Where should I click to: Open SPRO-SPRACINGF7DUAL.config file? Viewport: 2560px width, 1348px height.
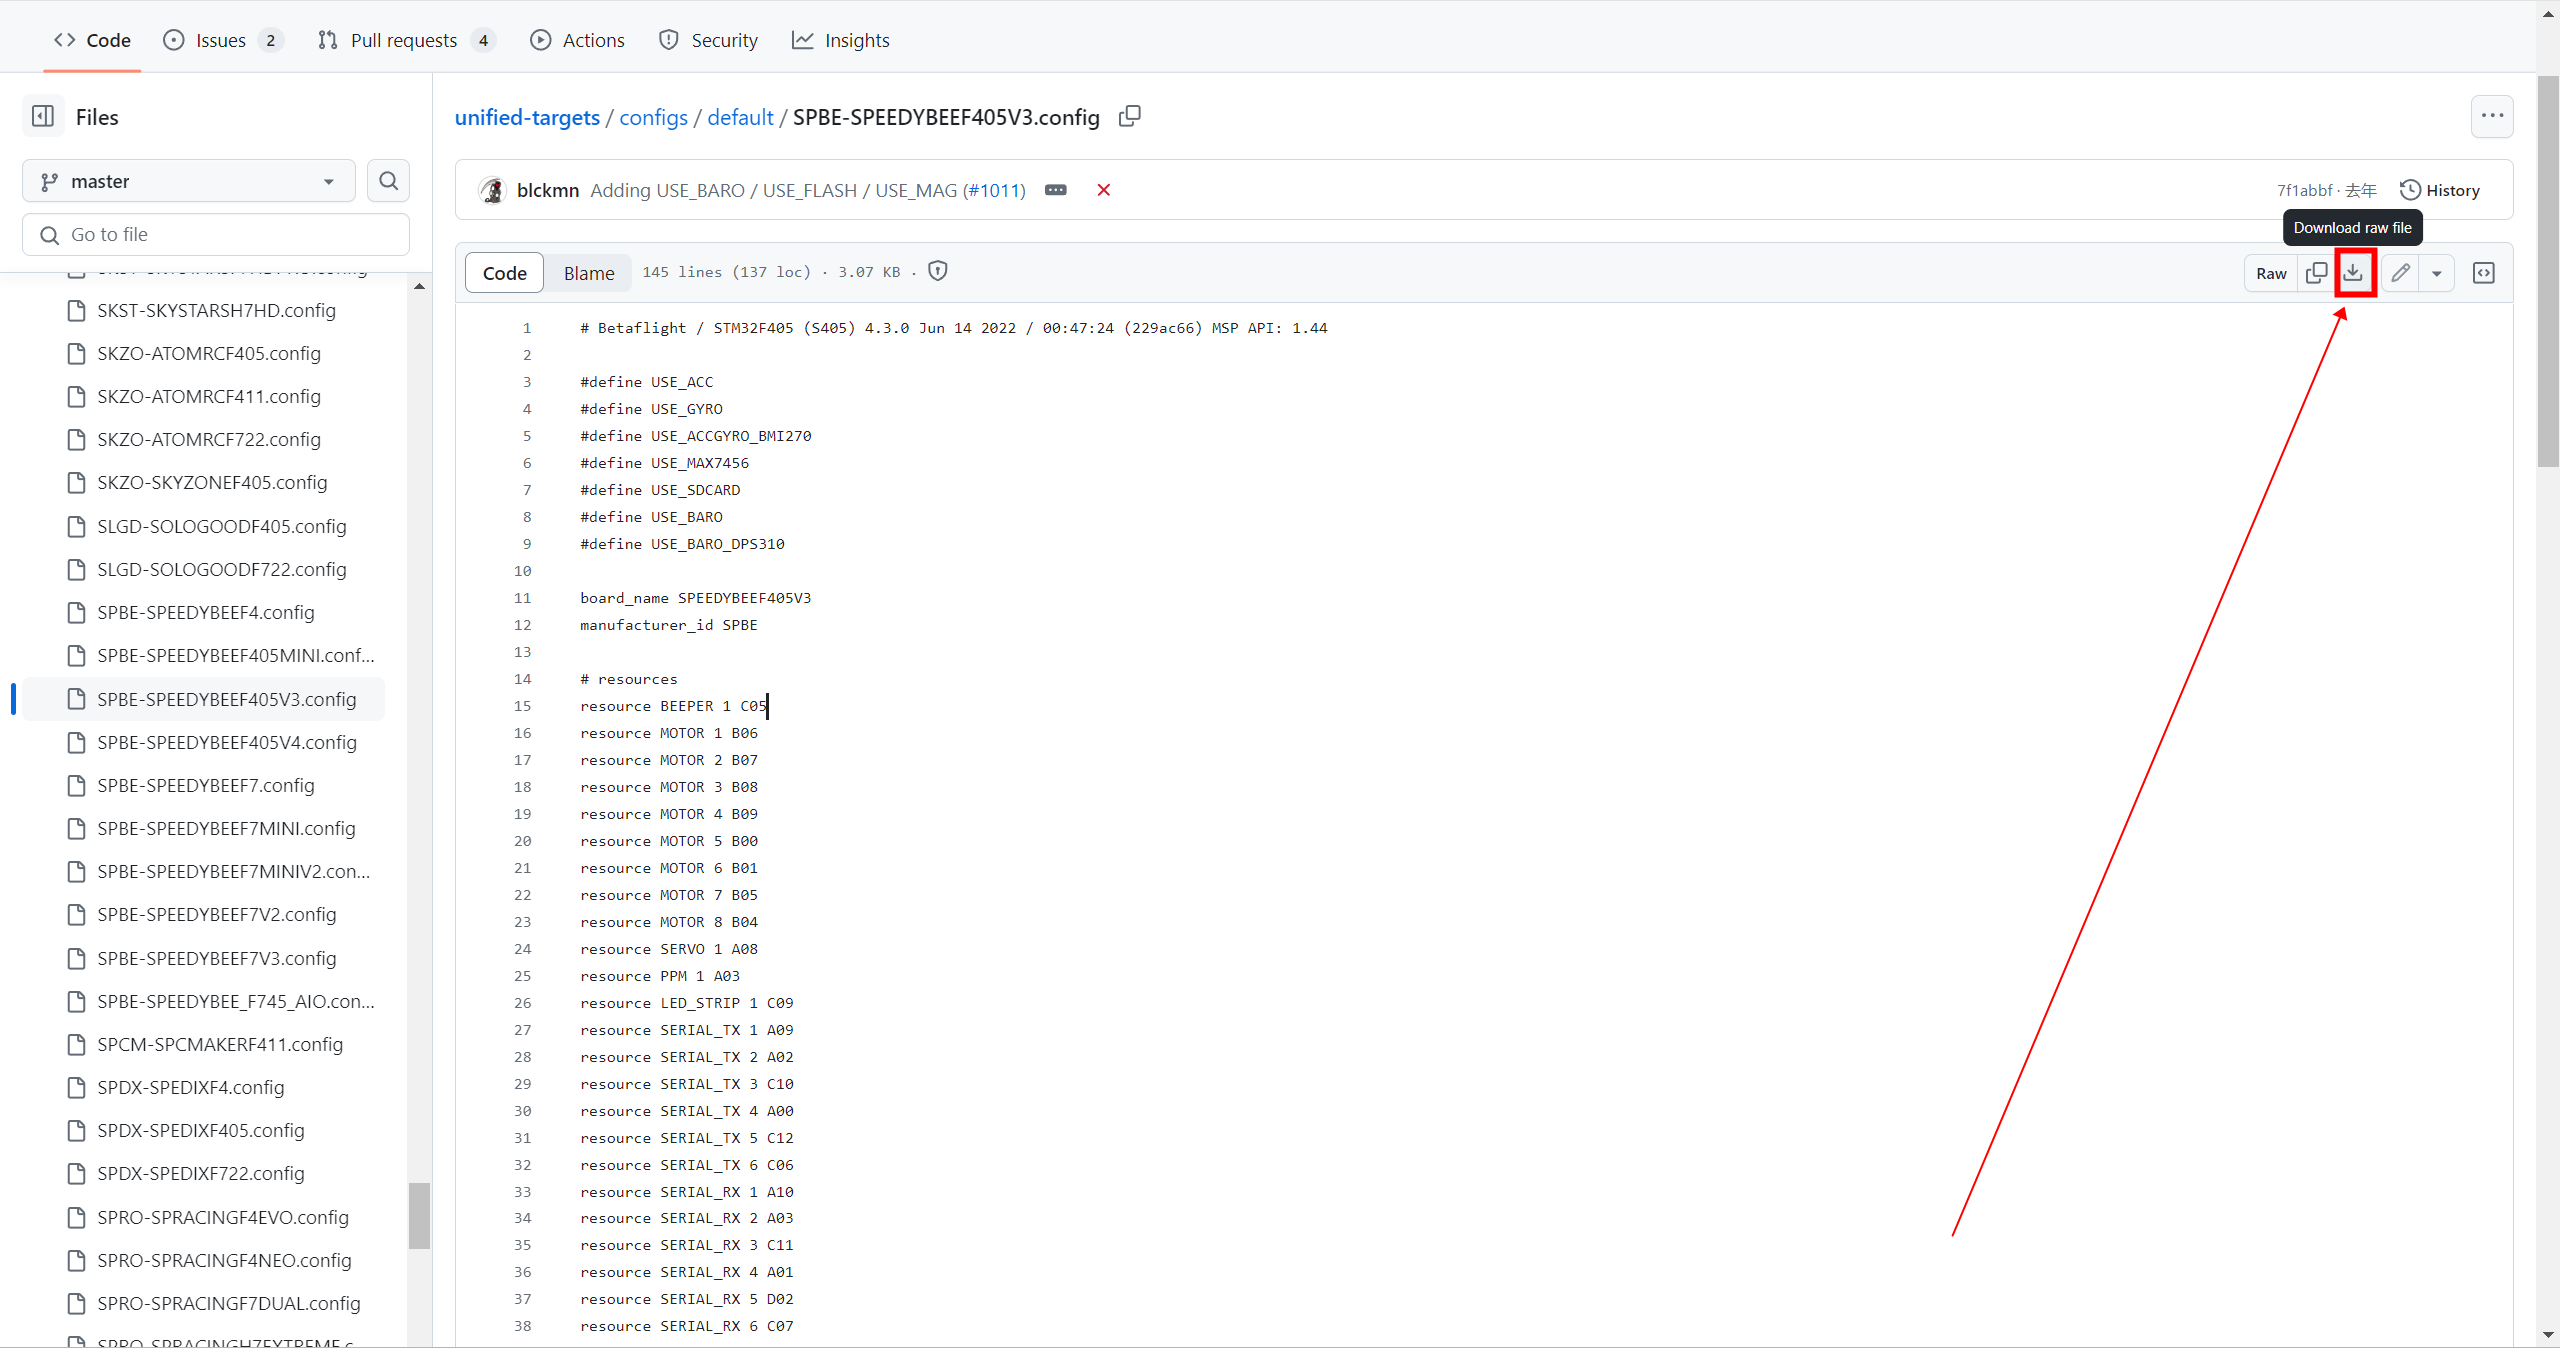coord(229,1303)
